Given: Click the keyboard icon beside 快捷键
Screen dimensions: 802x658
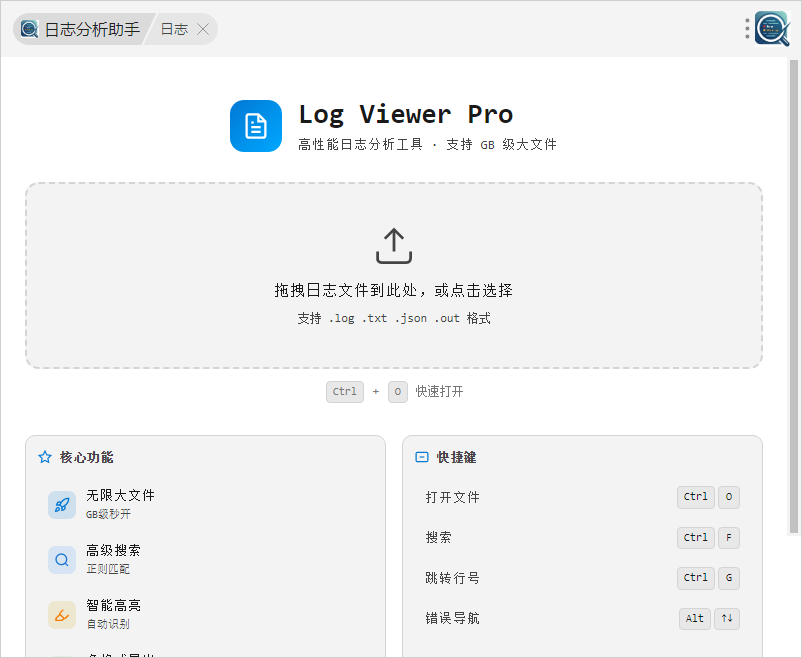Looking at the screenshot, I should coord(422,457).
